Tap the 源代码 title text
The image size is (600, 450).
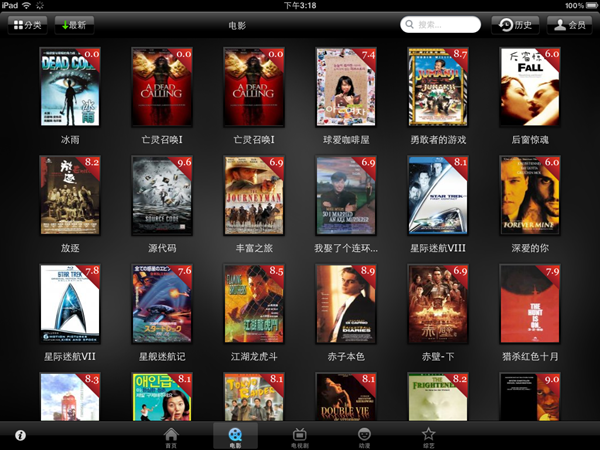coord(162,248)
